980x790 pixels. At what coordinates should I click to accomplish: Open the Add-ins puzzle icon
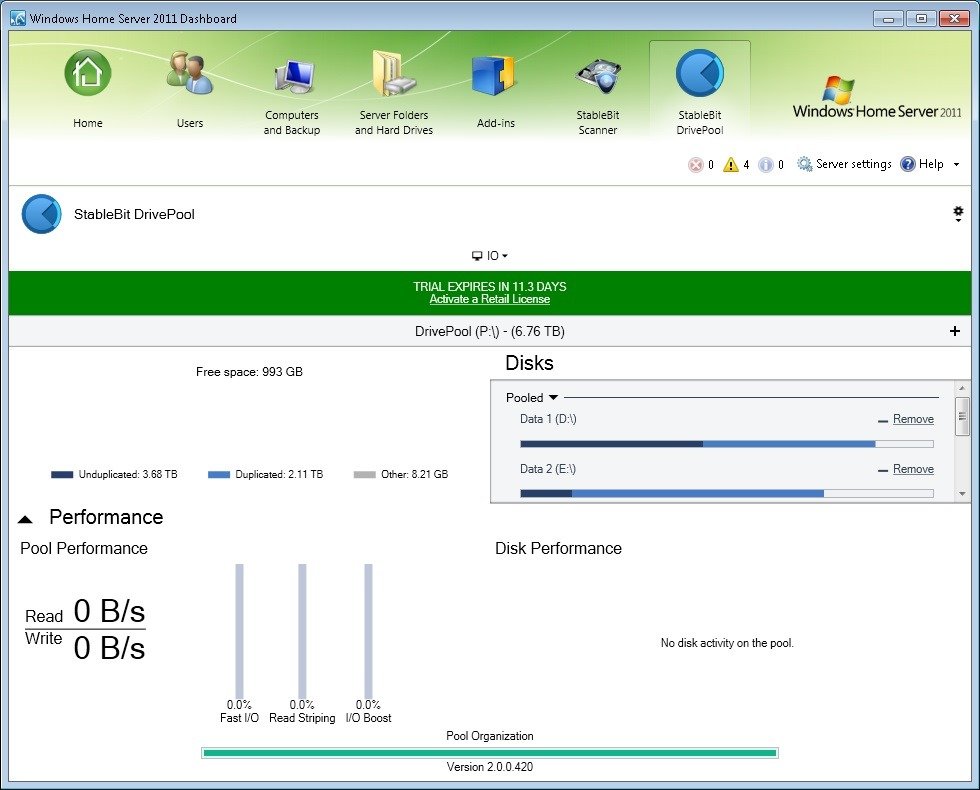(494, 75)
